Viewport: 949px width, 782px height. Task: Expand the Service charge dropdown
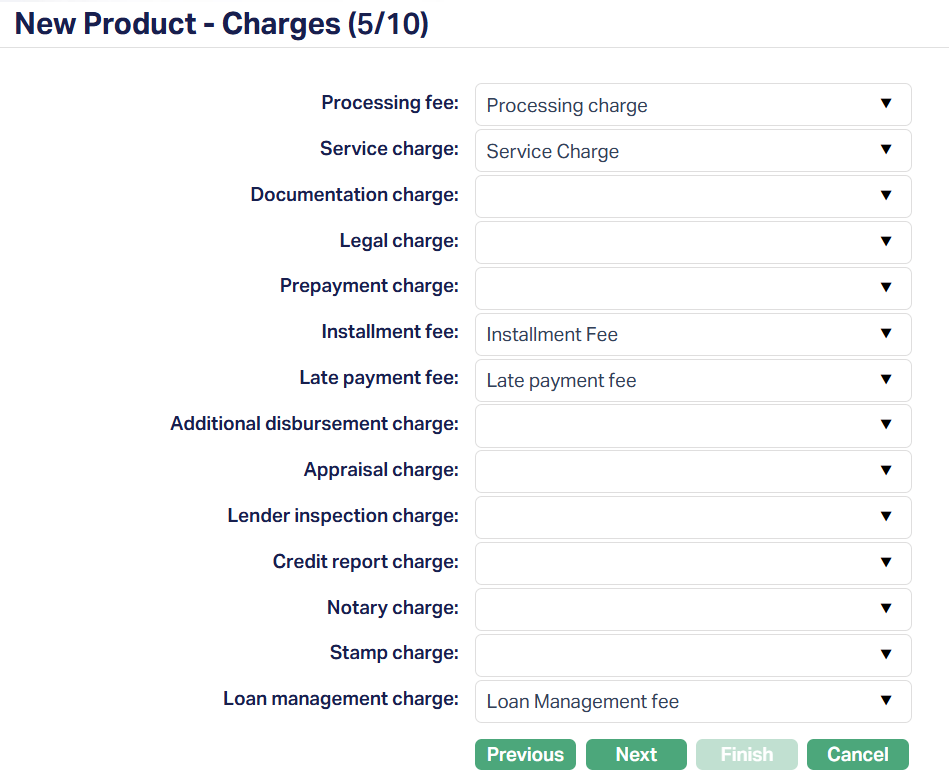(692, 151)
